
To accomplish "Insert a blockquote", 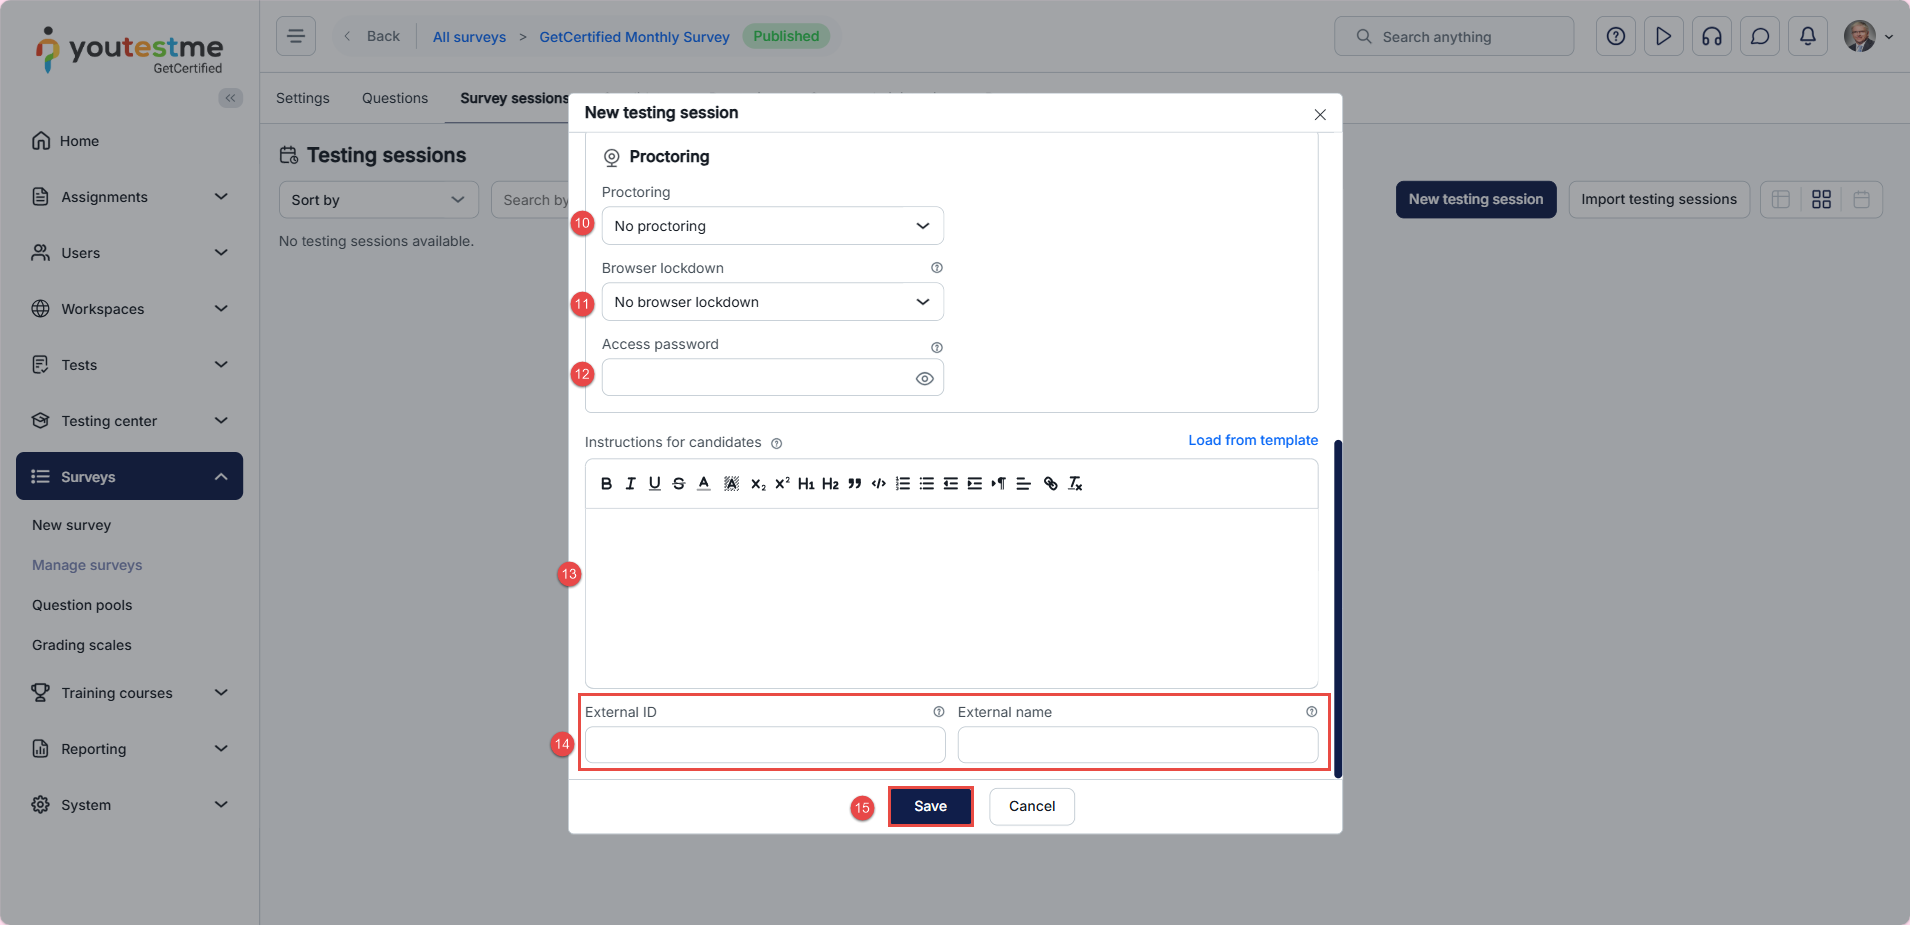I will 854,484.
